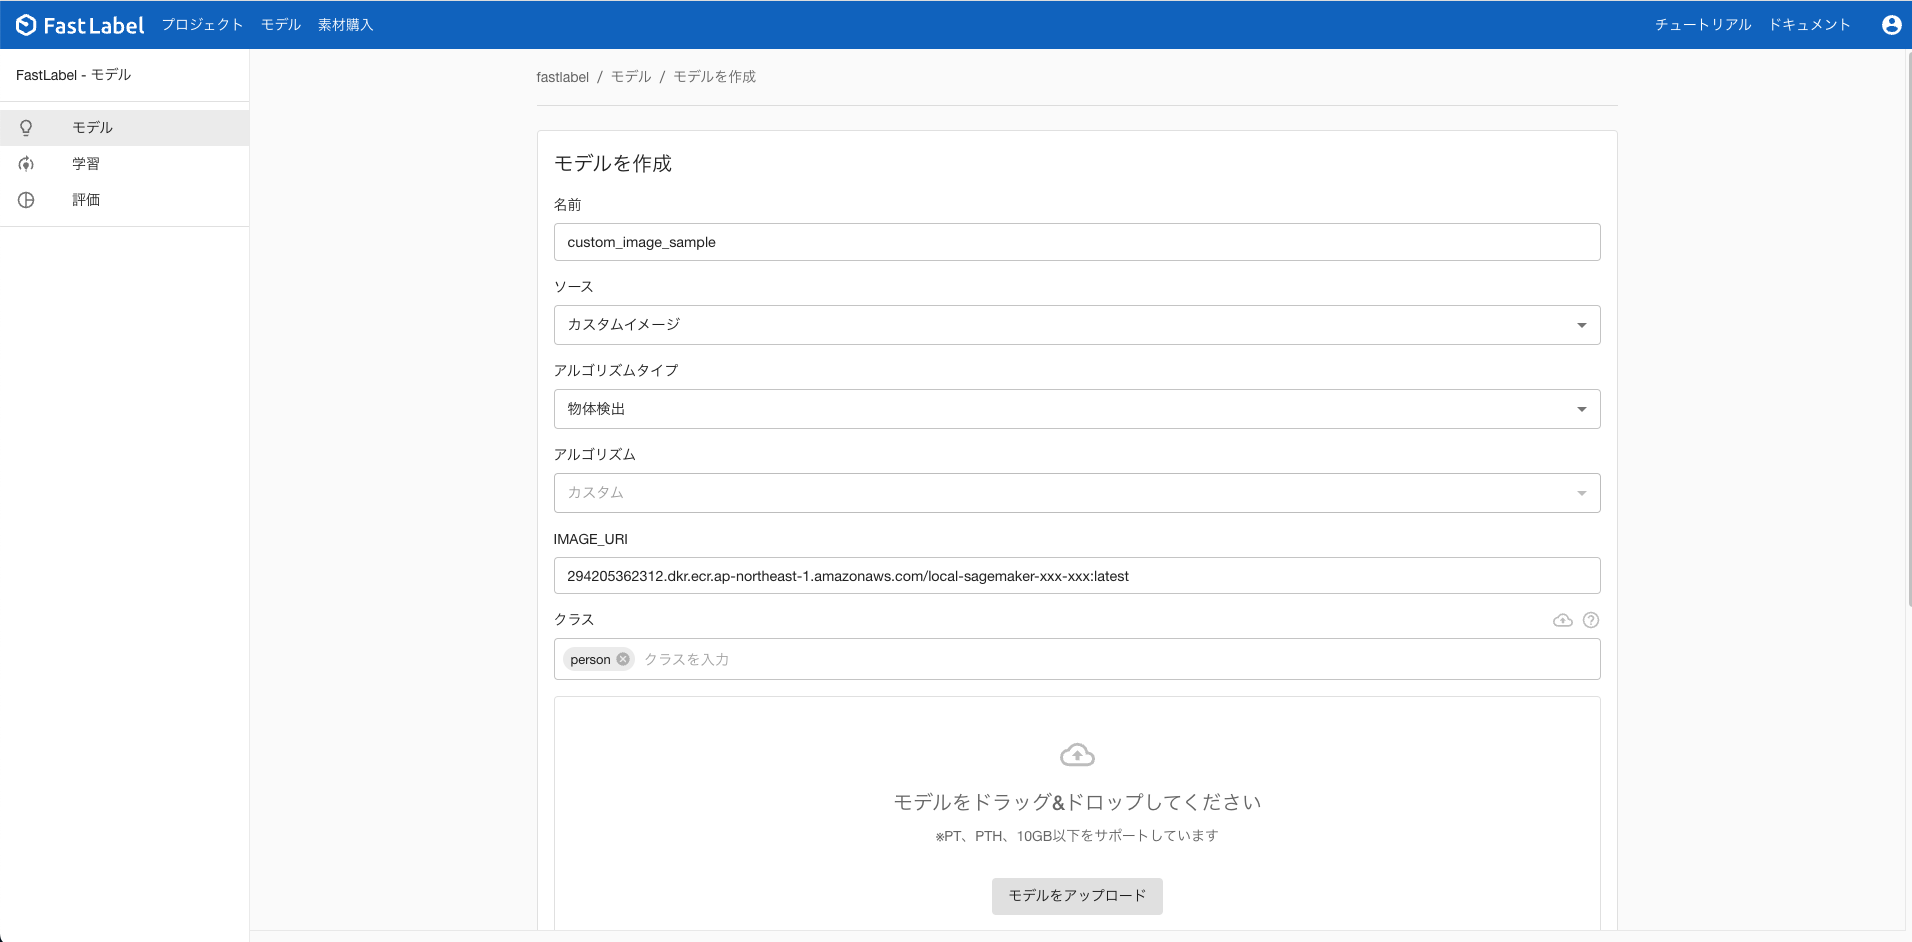Focus the IMAGE_URI input field

tap(1077, 576)
